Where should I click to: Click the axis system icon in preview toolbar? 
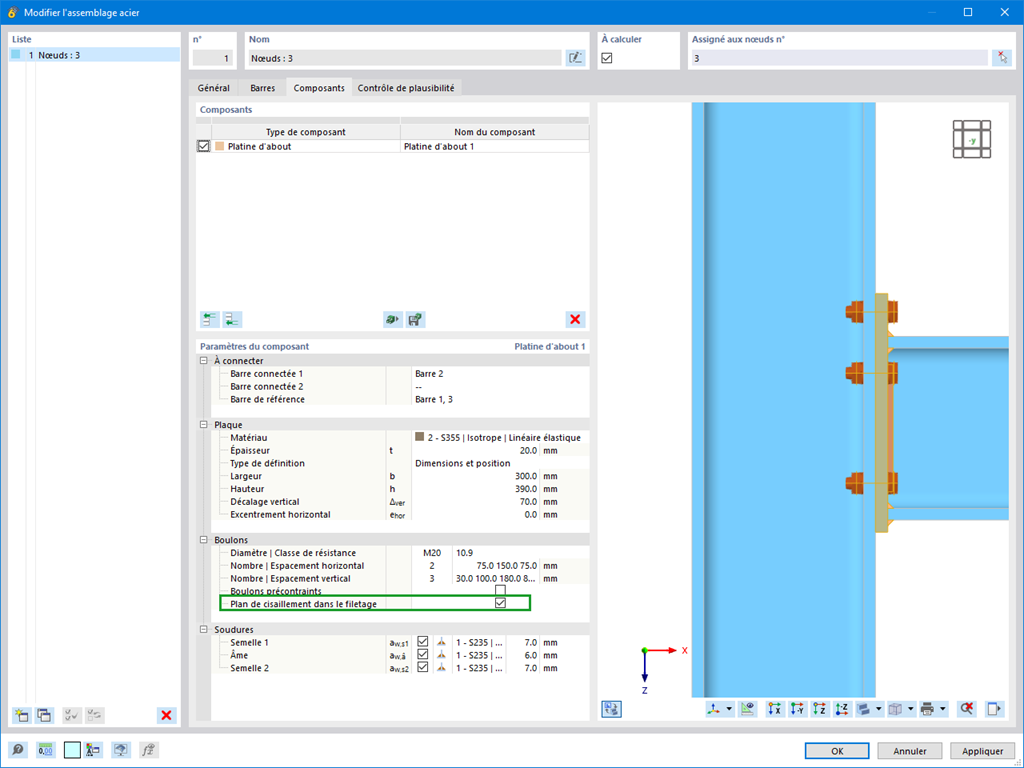[x=714, y=709]
